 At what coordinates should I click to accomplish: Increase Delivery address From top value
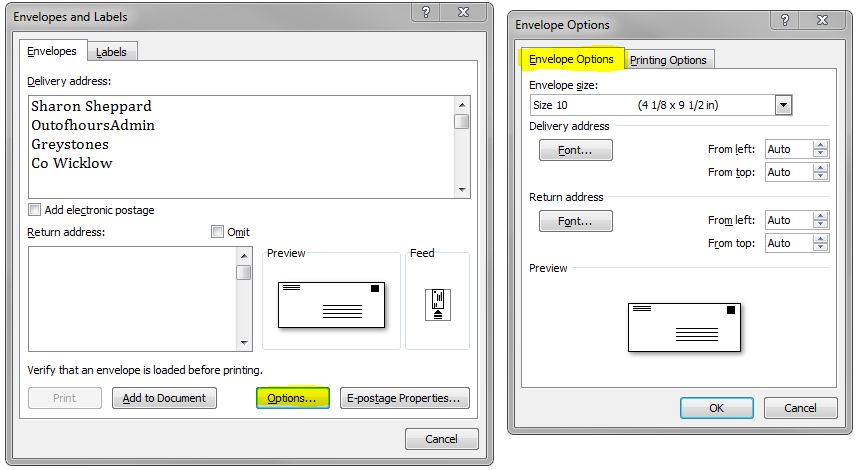[820, 168]
